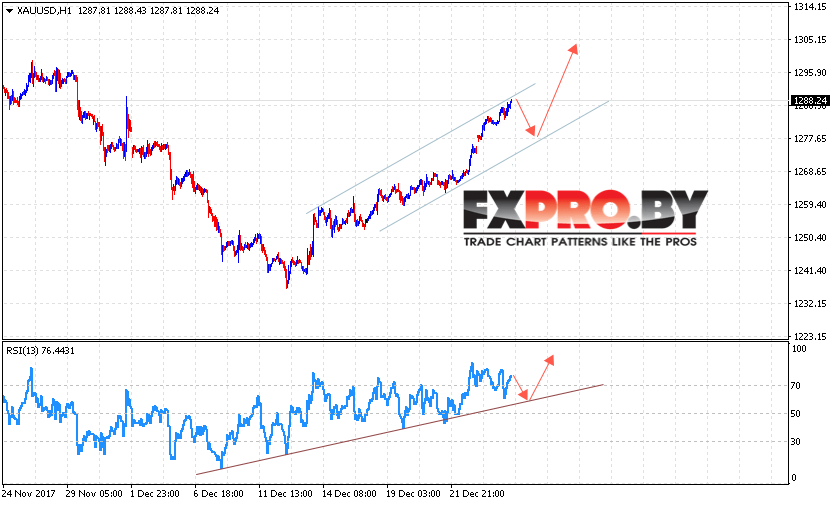The width and height of the screenshot is (831, 505).
Task: Select the 29 Nov 05:00 time label
Action: click(94, 493)
